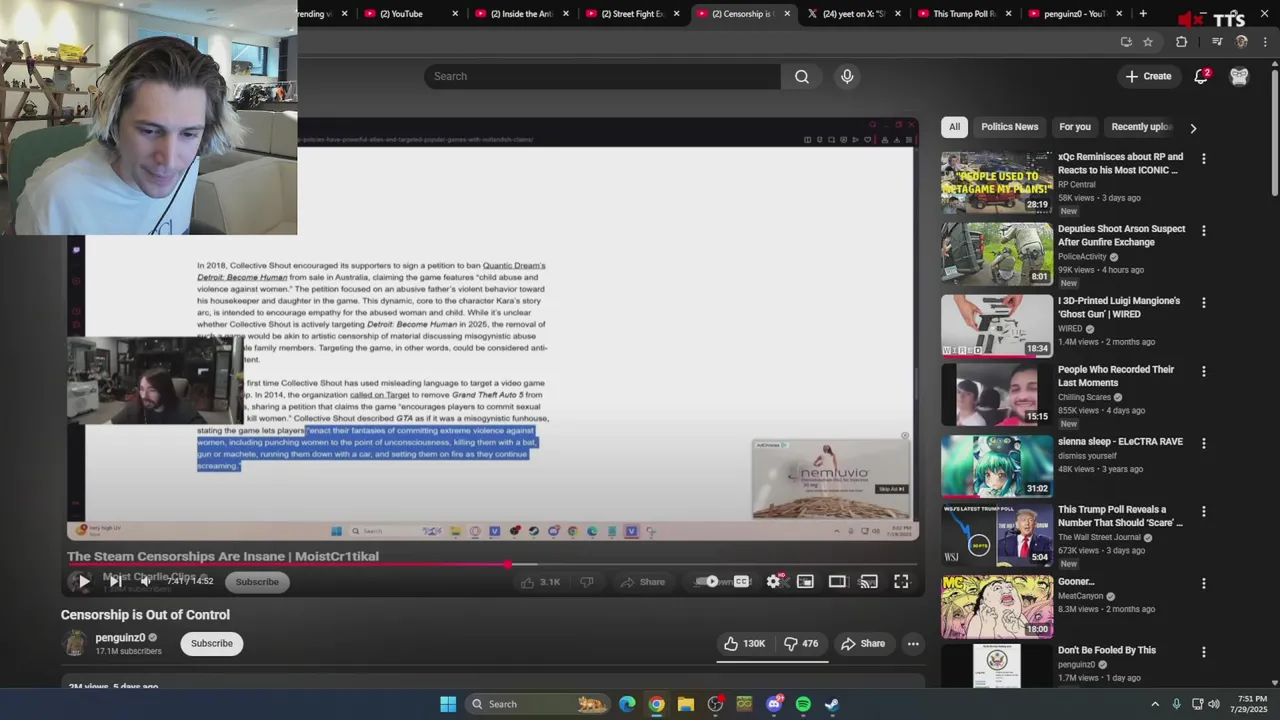1280x720 pixels.
Task: Open options for Don't Be Fooled video
Action: tap(1203, 652)
